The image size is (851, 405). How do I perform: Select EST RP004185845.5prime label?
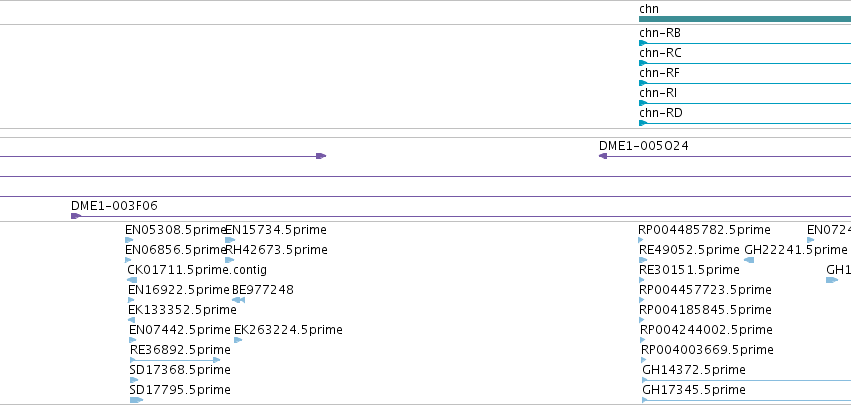[706, 311]
